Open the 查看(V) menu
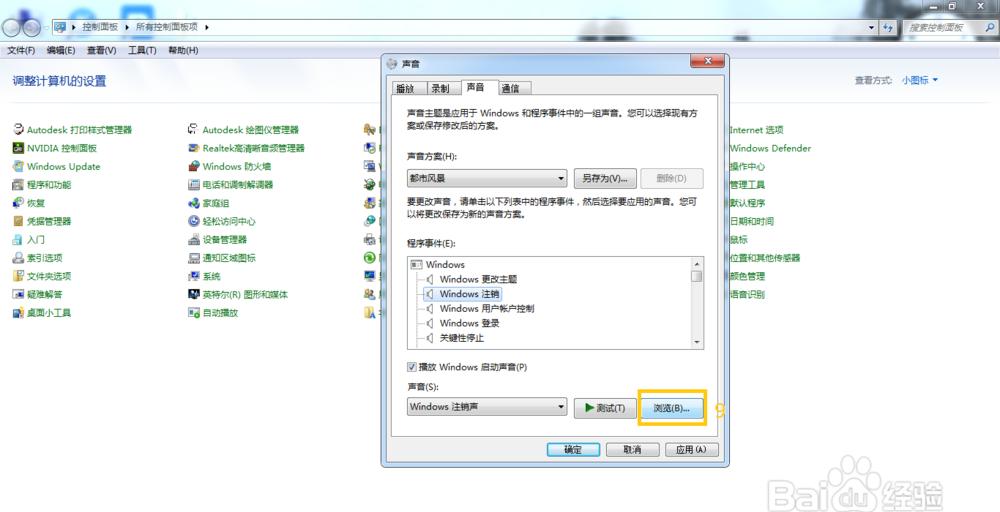Image resolution: width=1000 pixels, height=512 pixels. click(x=101, y=50)
